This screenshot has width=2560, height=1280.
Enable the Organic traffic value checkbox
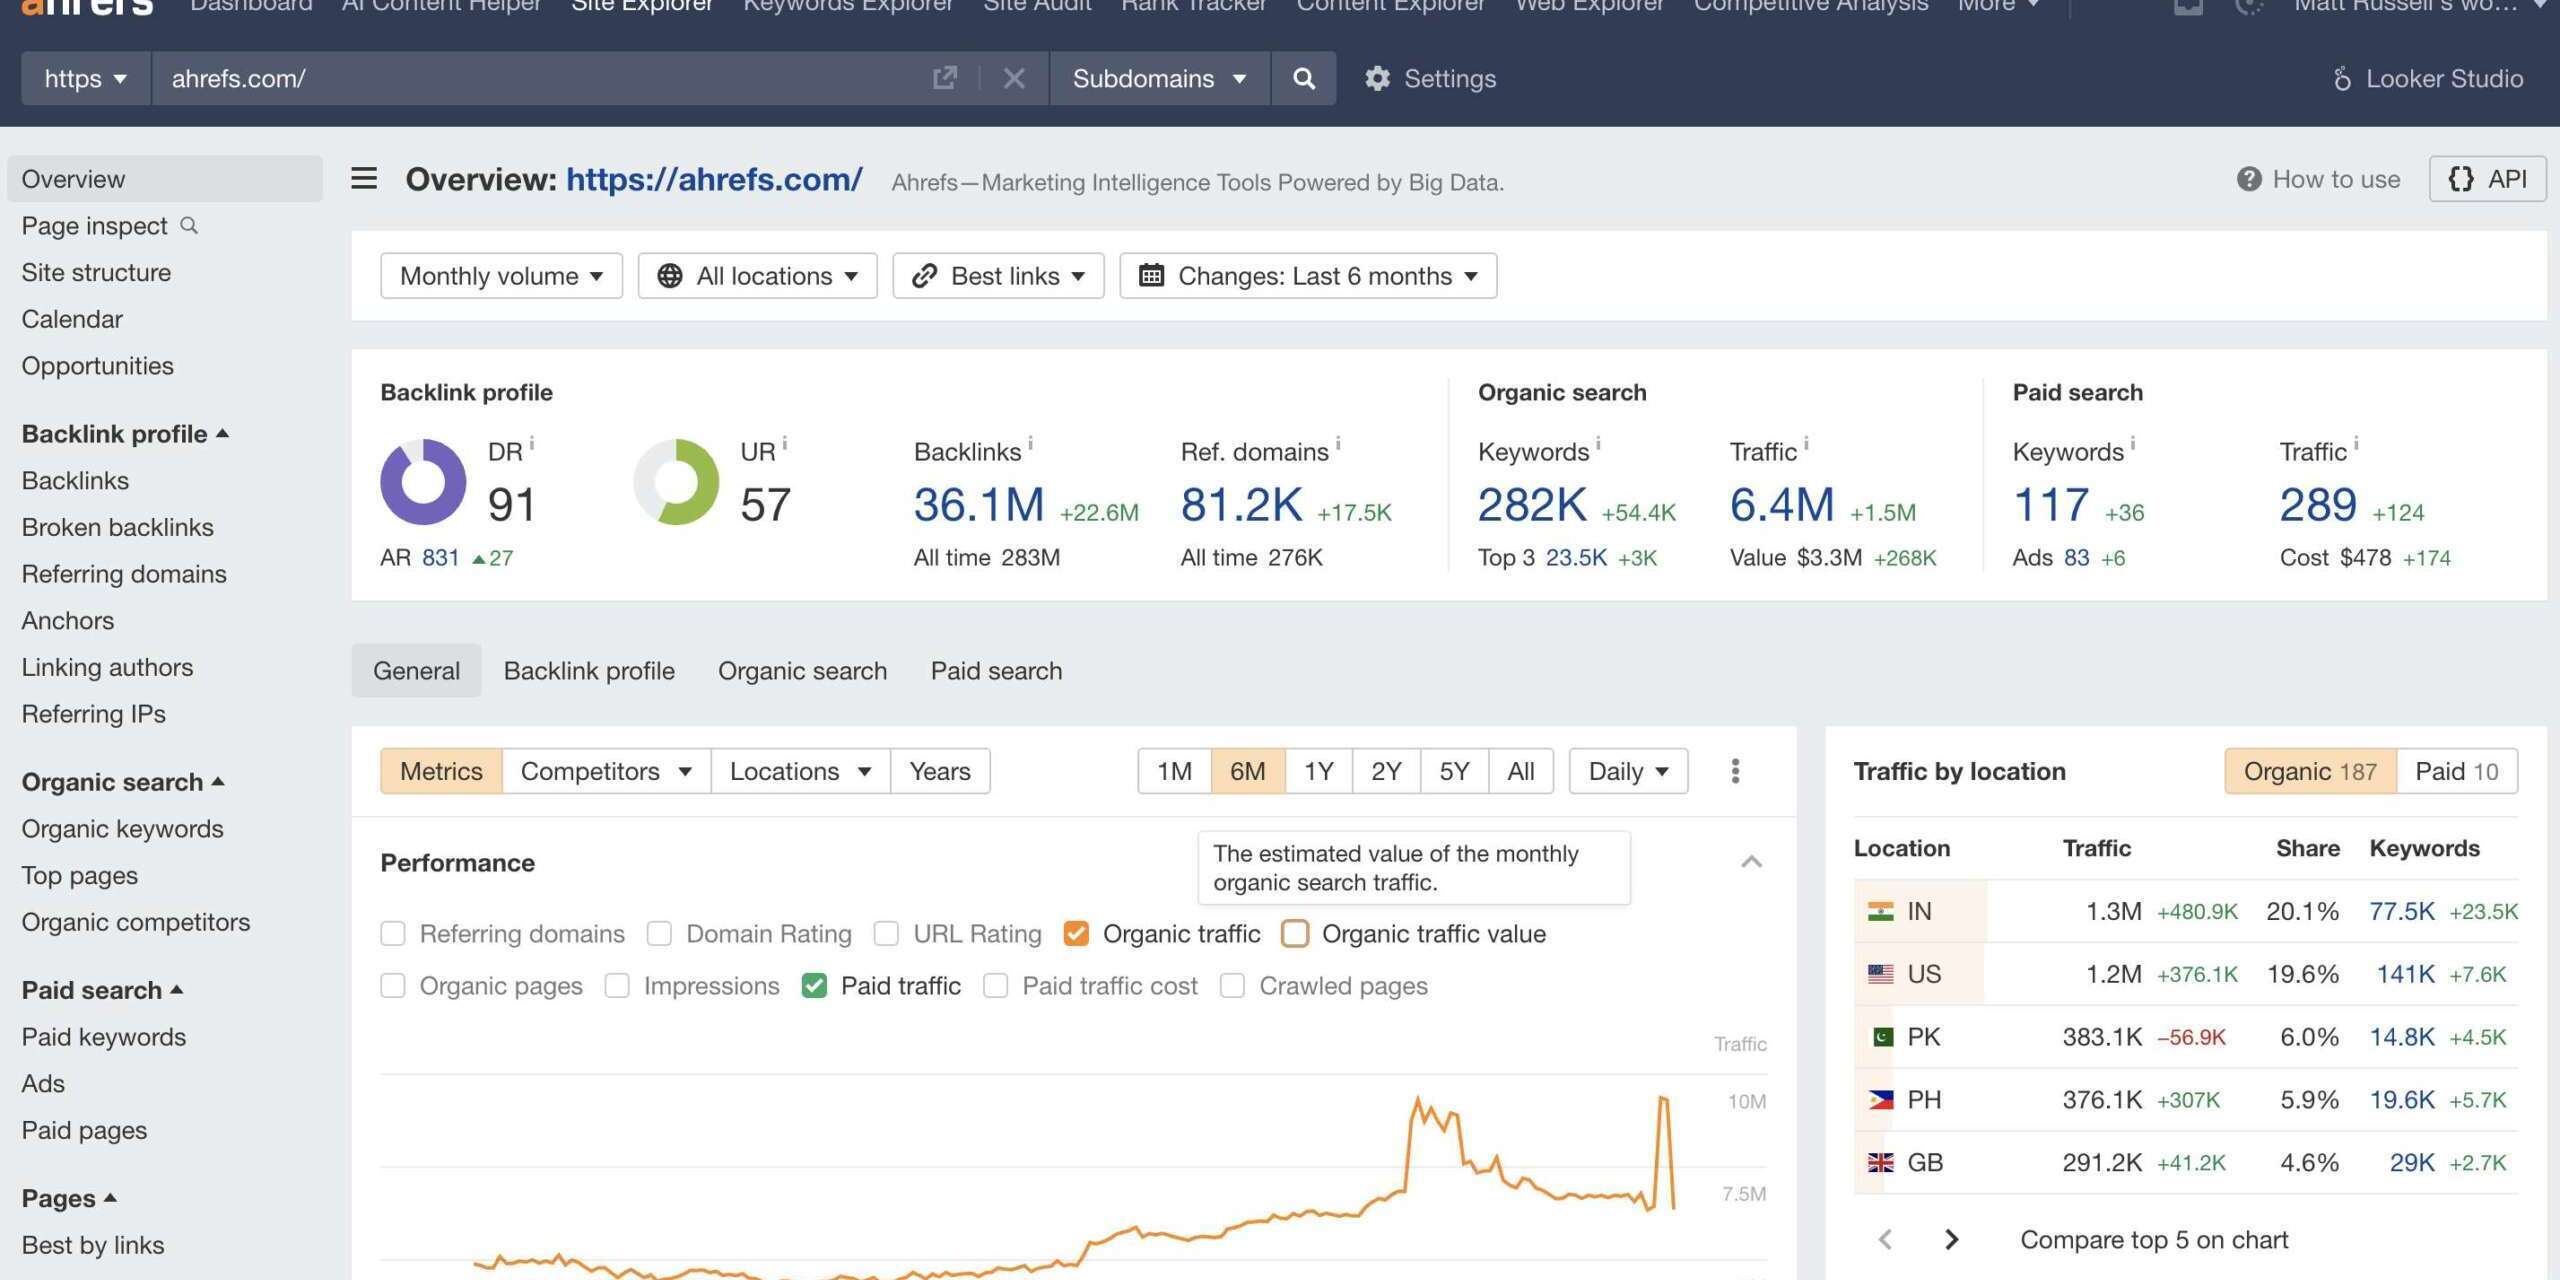[x=1295, y=933]
